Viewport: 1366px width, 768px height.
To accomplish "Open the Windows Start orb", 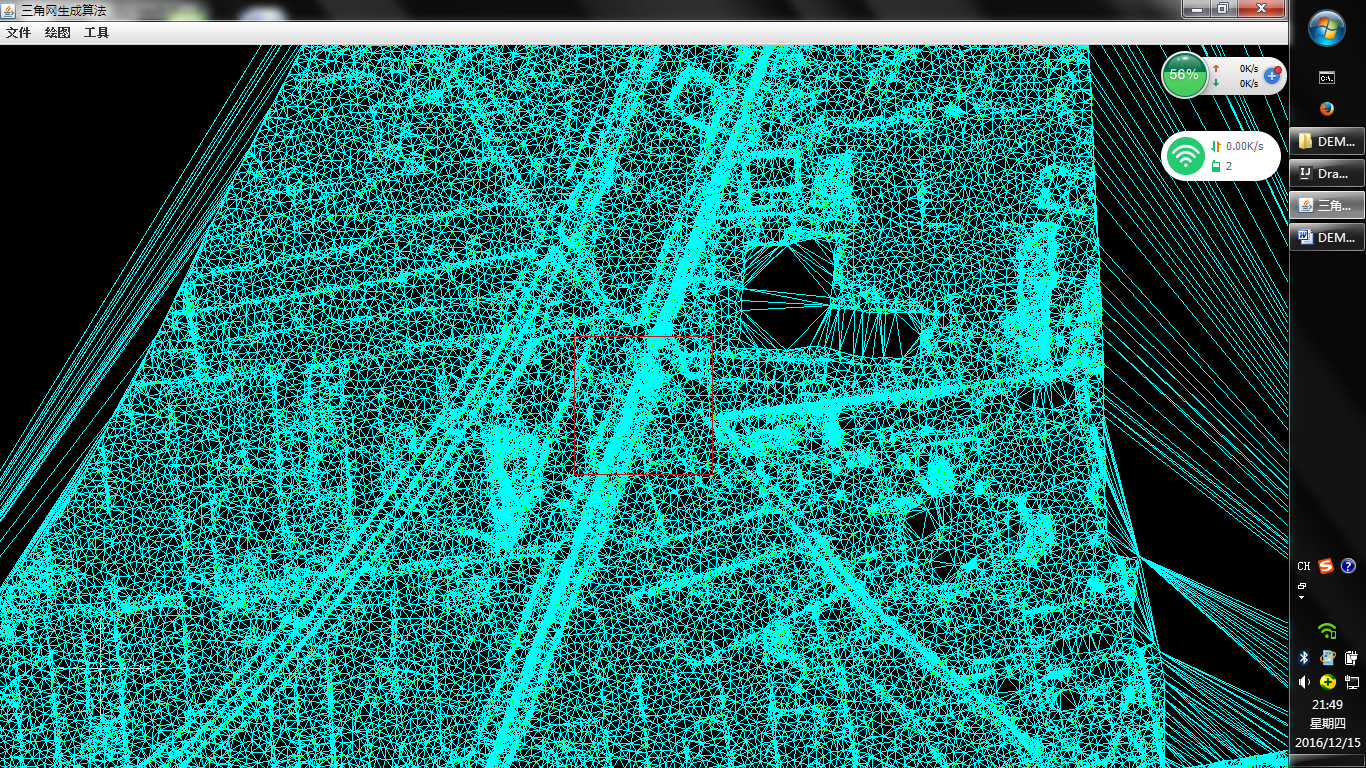I will pyautogui.click(x=1327, y=28).
